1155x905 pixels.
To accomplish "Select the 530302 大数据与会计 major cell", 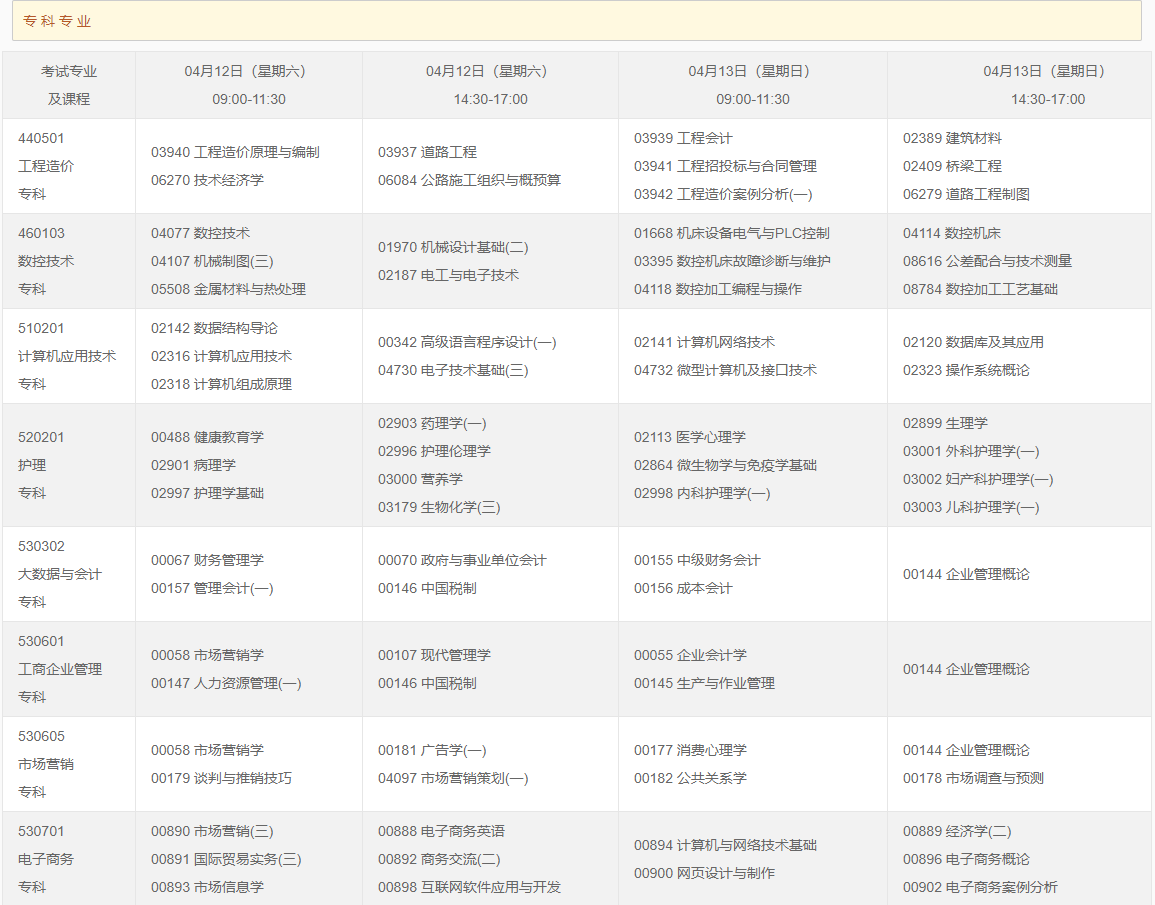I will click(x=69, y=574).
